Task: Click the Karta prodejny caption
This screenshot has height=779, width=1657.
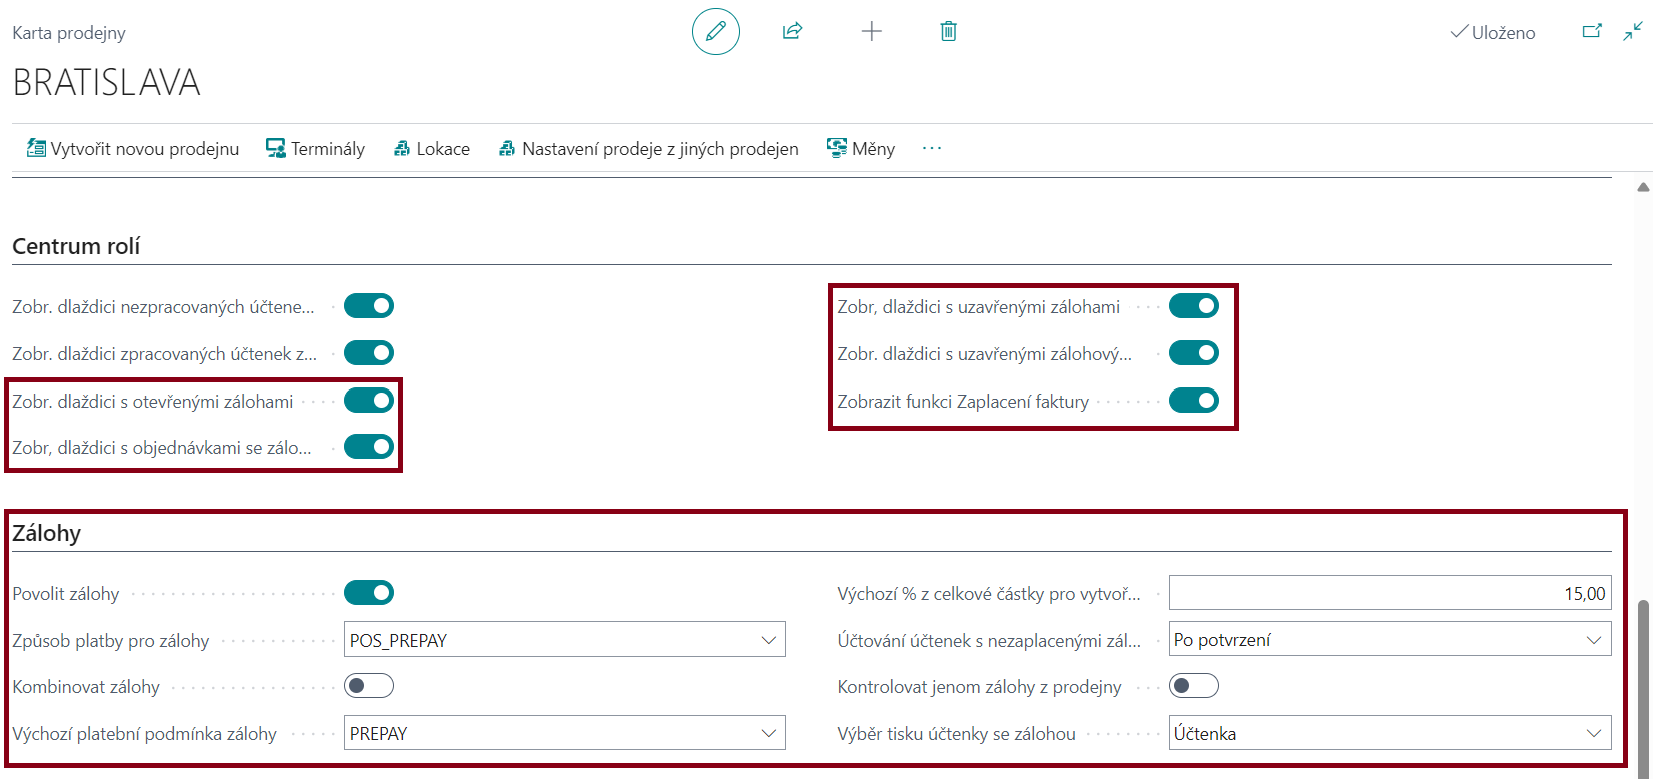Action: [69, 33]
